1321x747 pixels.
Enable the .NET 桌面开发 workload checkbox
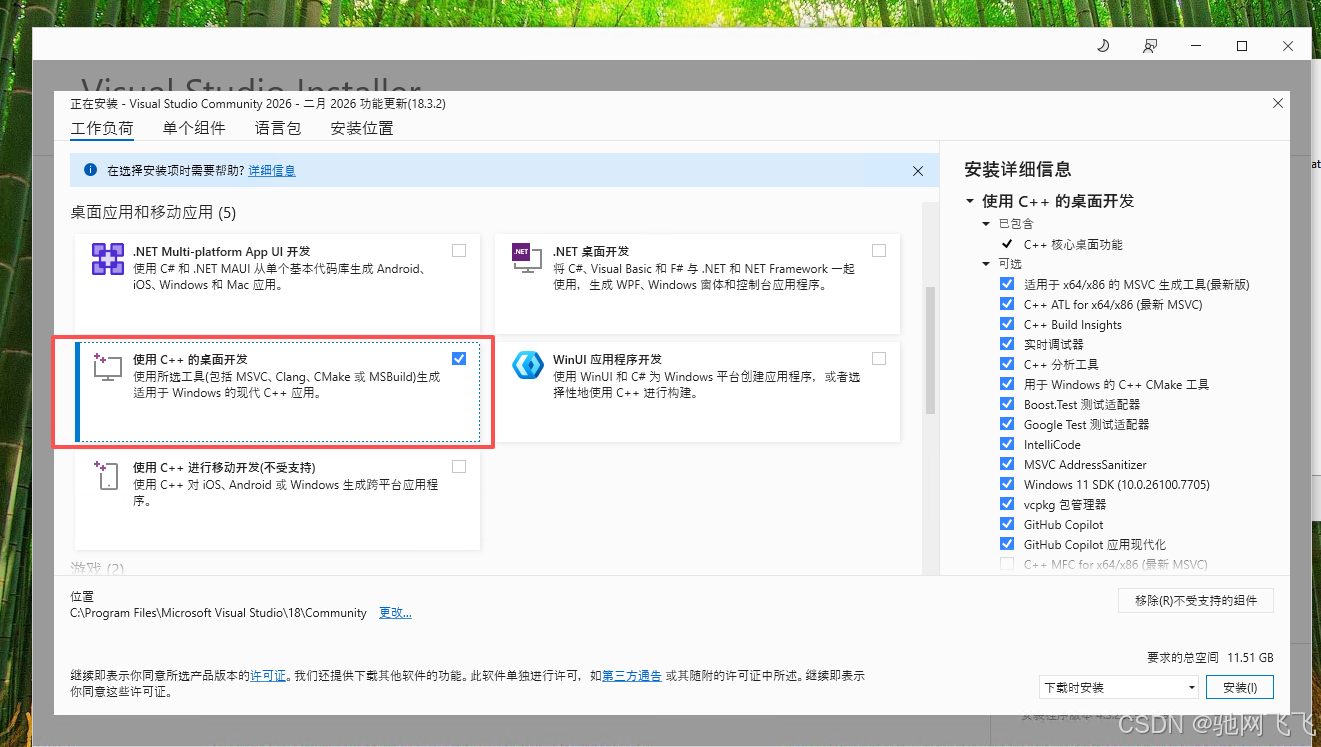(x=879, y=250)
